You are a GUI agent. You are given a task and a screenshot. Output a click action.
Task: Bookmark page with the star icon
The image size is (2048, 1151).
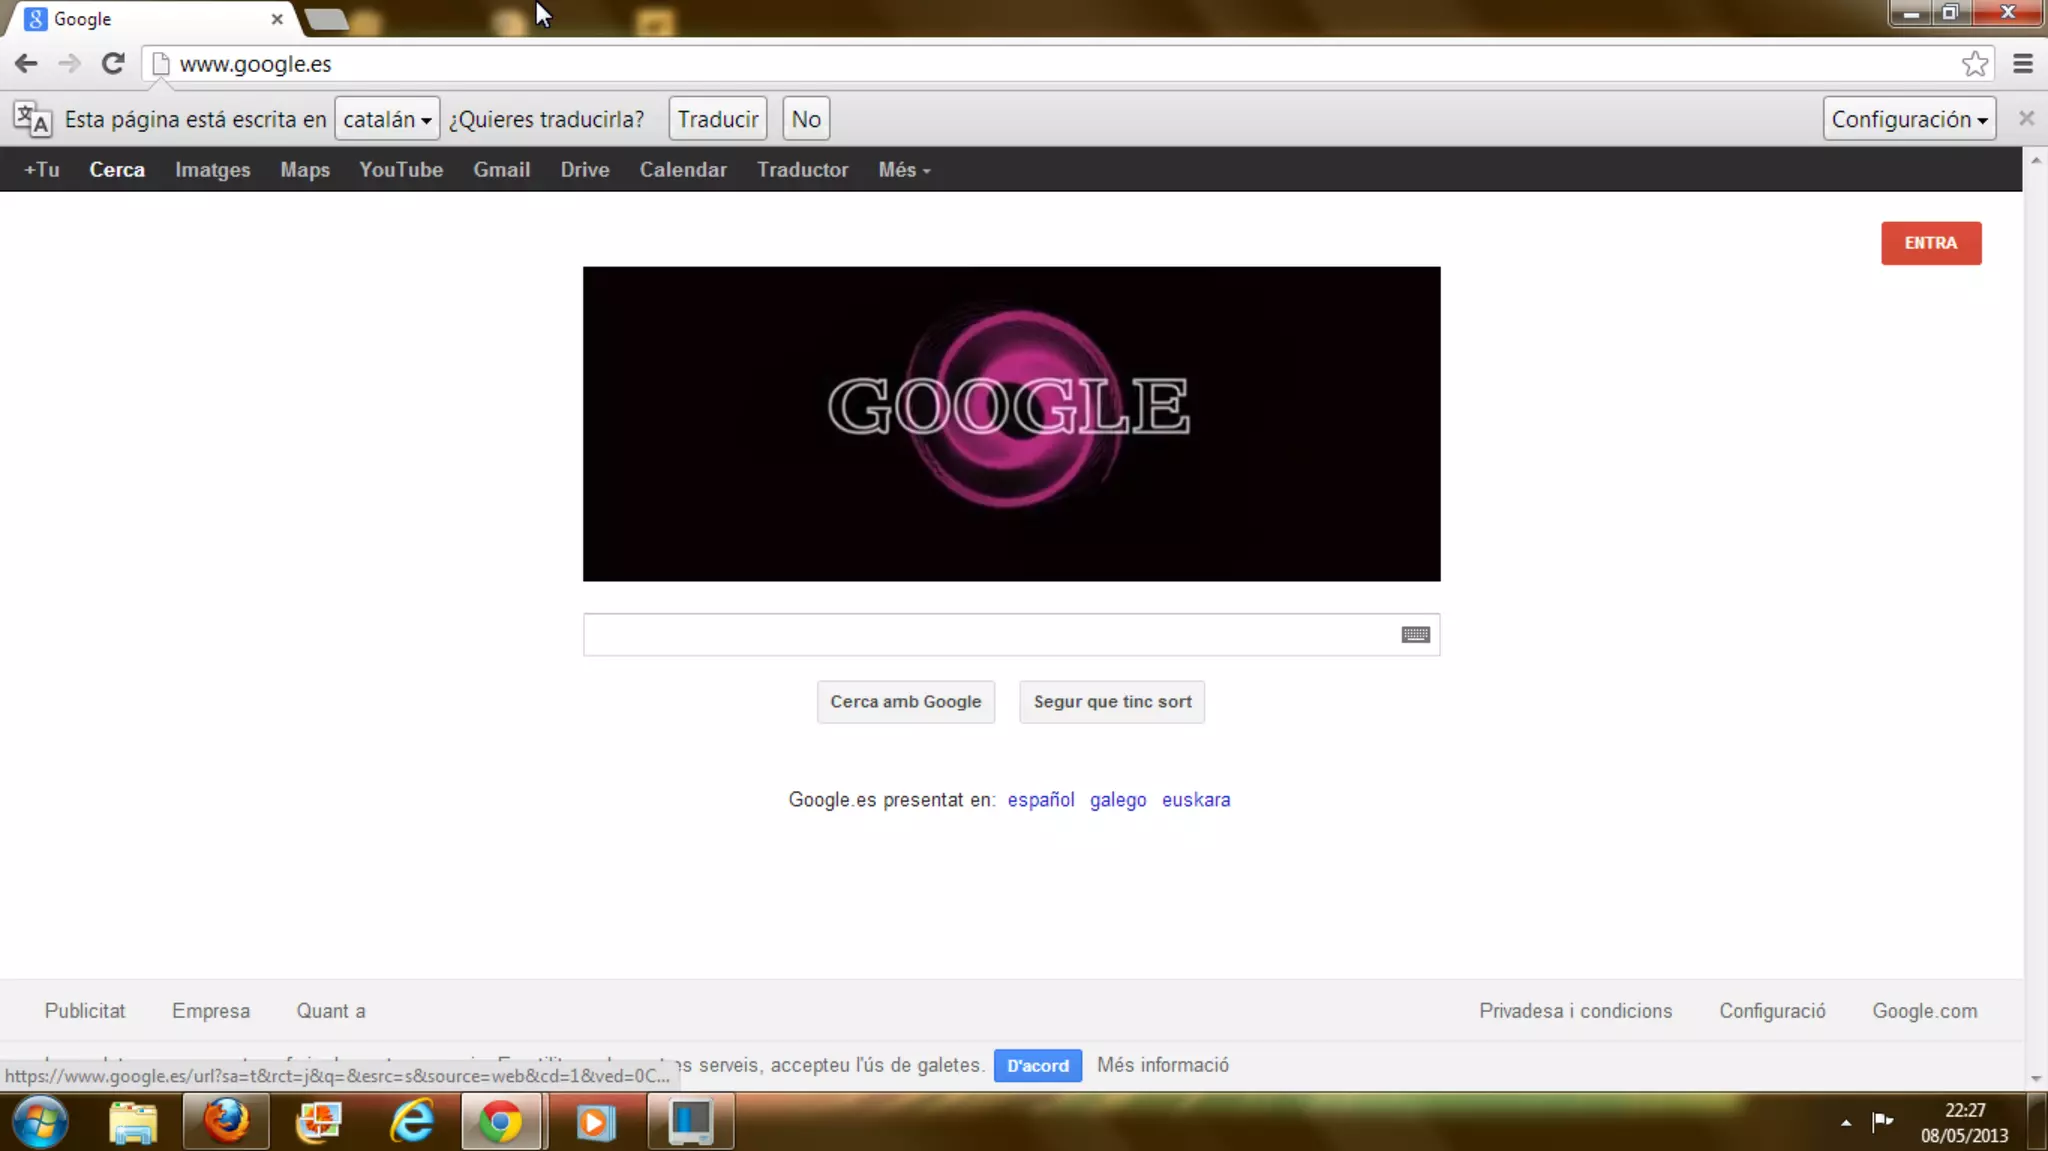coord(1974,64)
